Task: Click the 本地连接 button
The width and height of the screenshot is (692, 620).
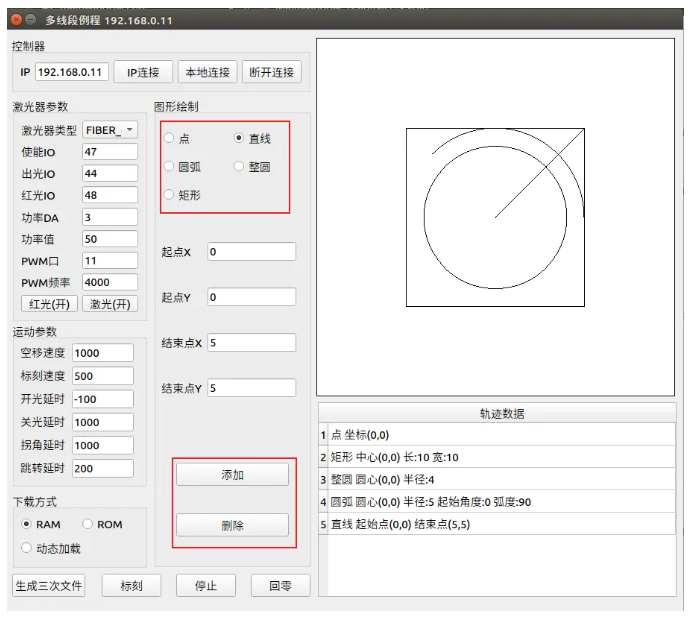Action: pyautogui.click(x=207, y=72)
